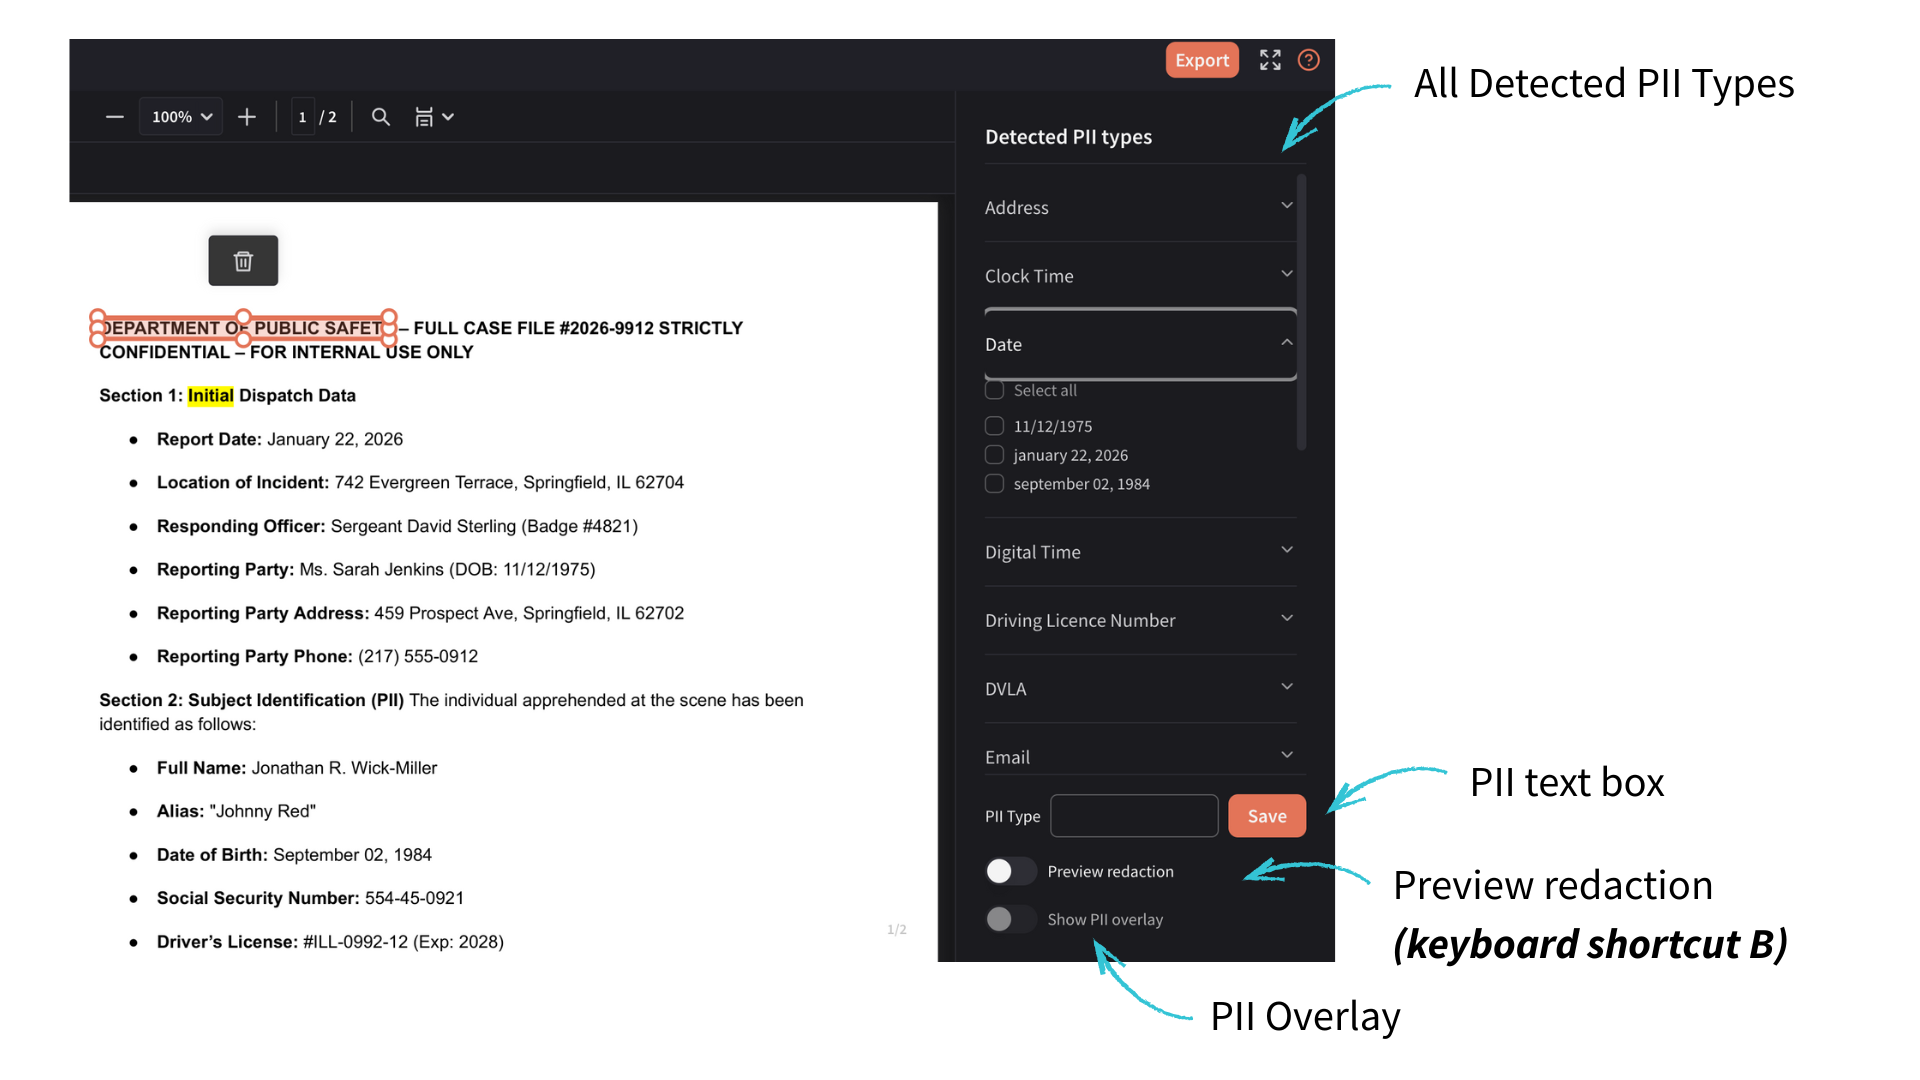Enable the Preview redaction toggle
The image size is (1920, 1080).
click(x=1010, y=871)
